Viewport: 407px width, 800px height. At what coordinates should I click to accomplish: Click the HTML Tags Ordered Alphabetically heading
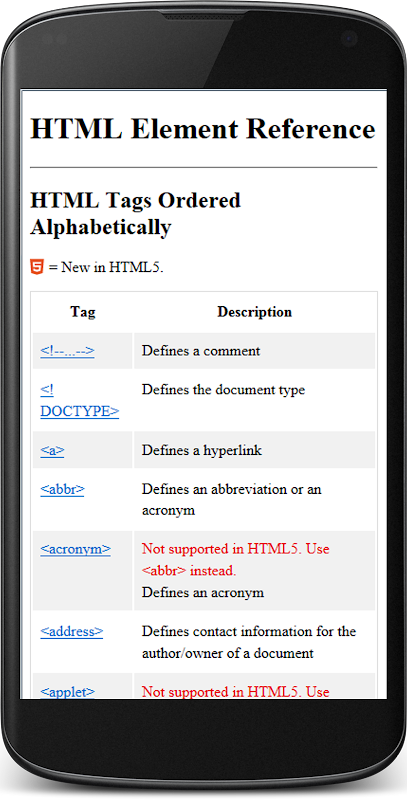point(135,214)
